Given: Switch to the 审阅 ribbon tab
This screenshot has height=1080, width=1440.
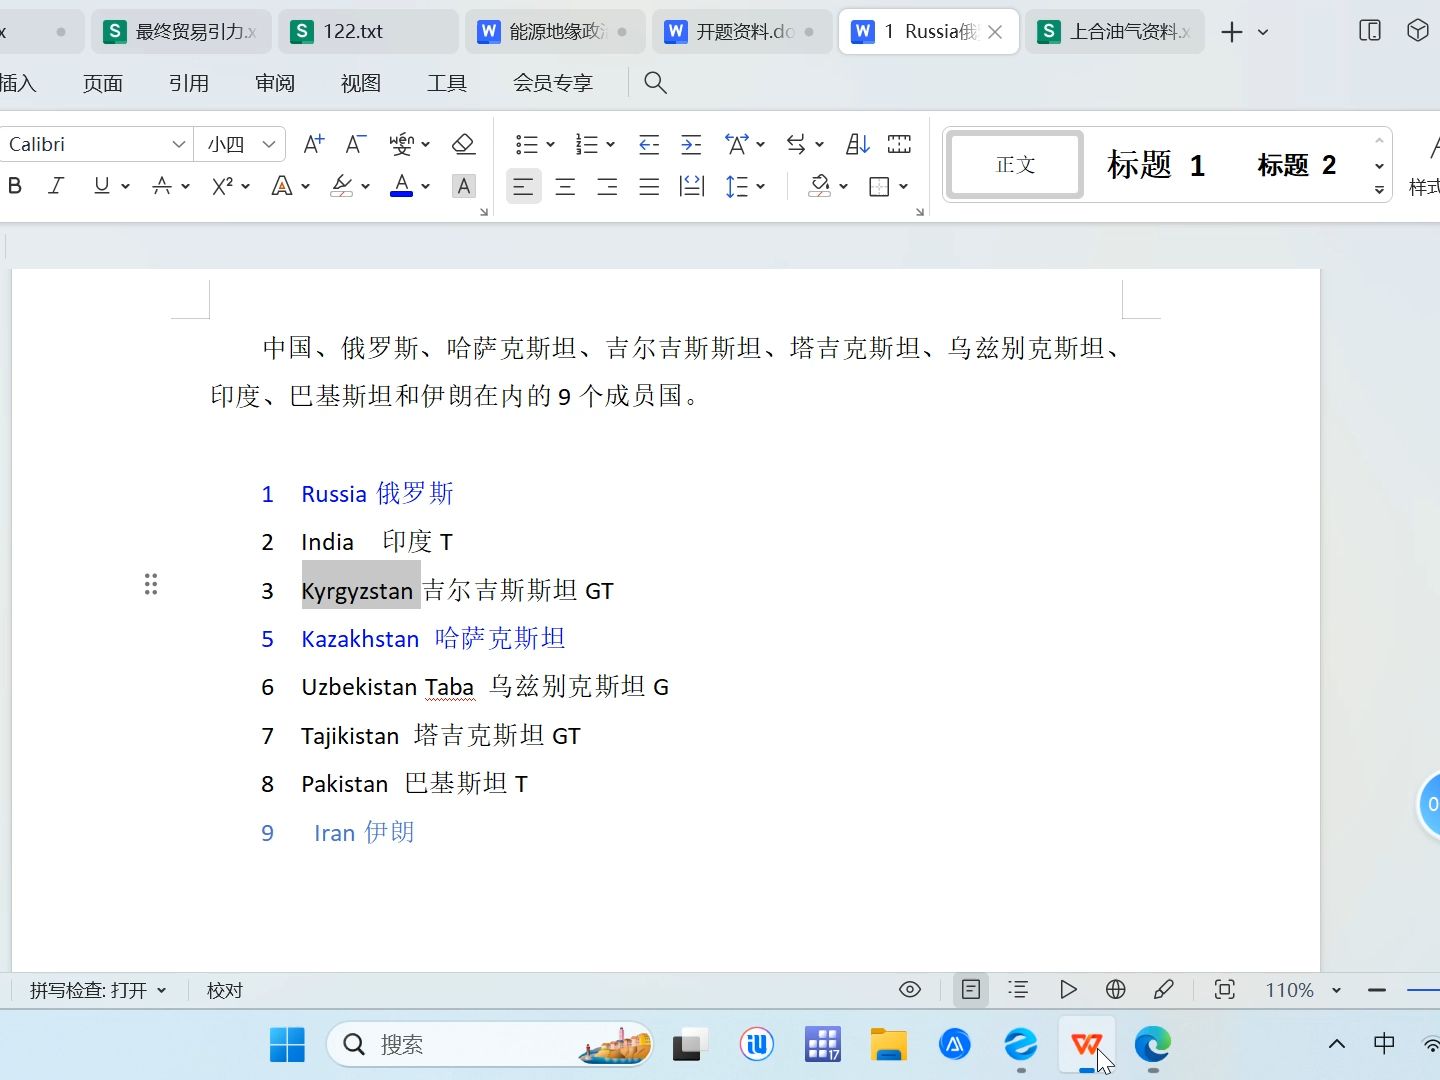Looking at the screenshot, I should pyautogui.click(x=274, y=83).
